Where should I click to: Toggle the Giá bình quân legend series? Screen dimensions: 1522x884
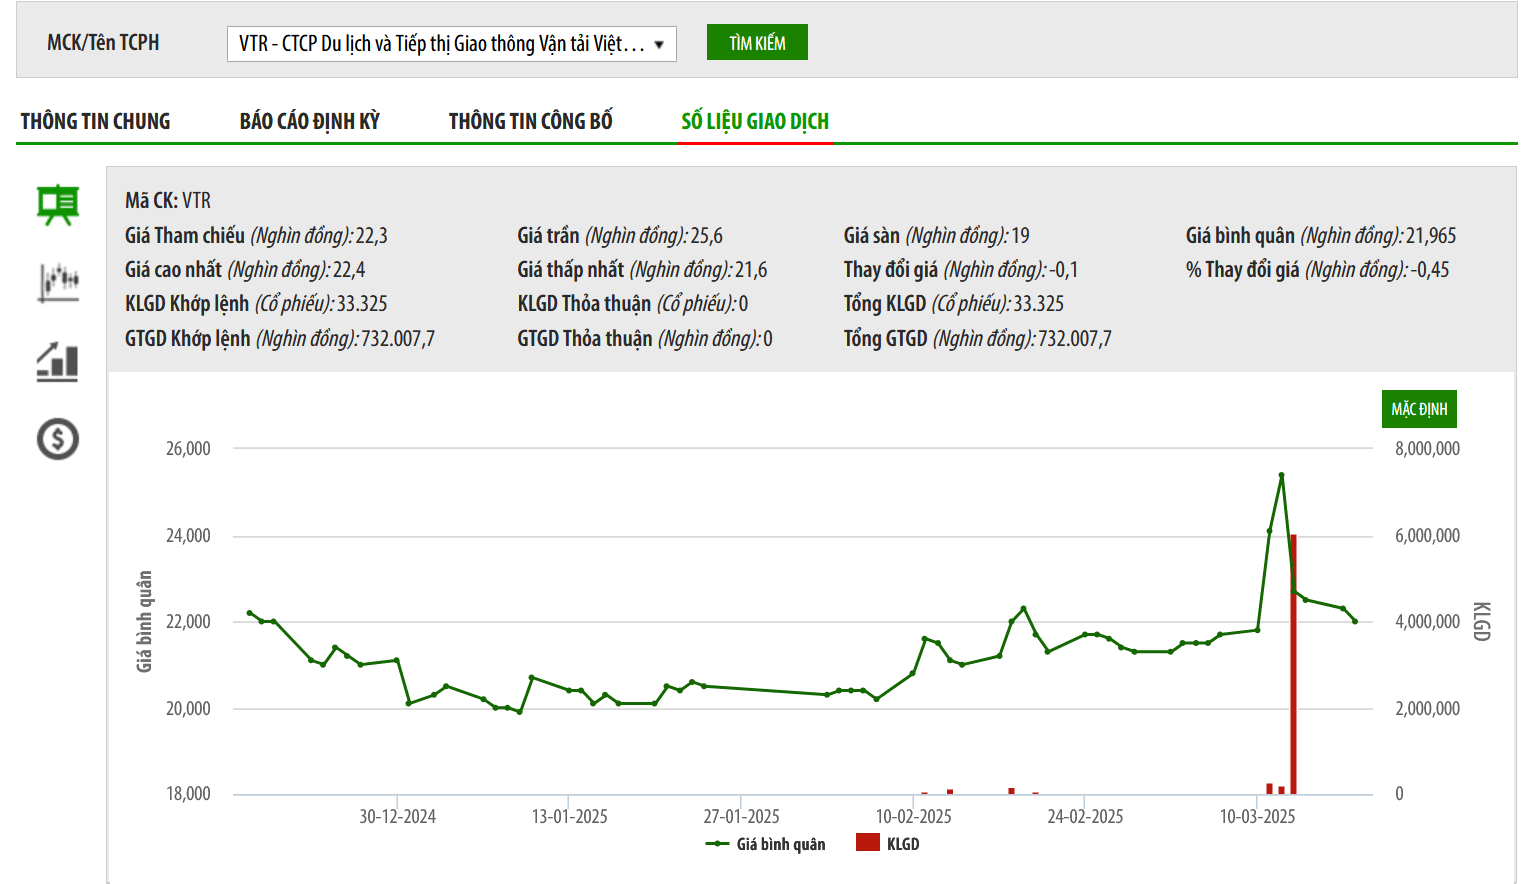coord(767,844)
